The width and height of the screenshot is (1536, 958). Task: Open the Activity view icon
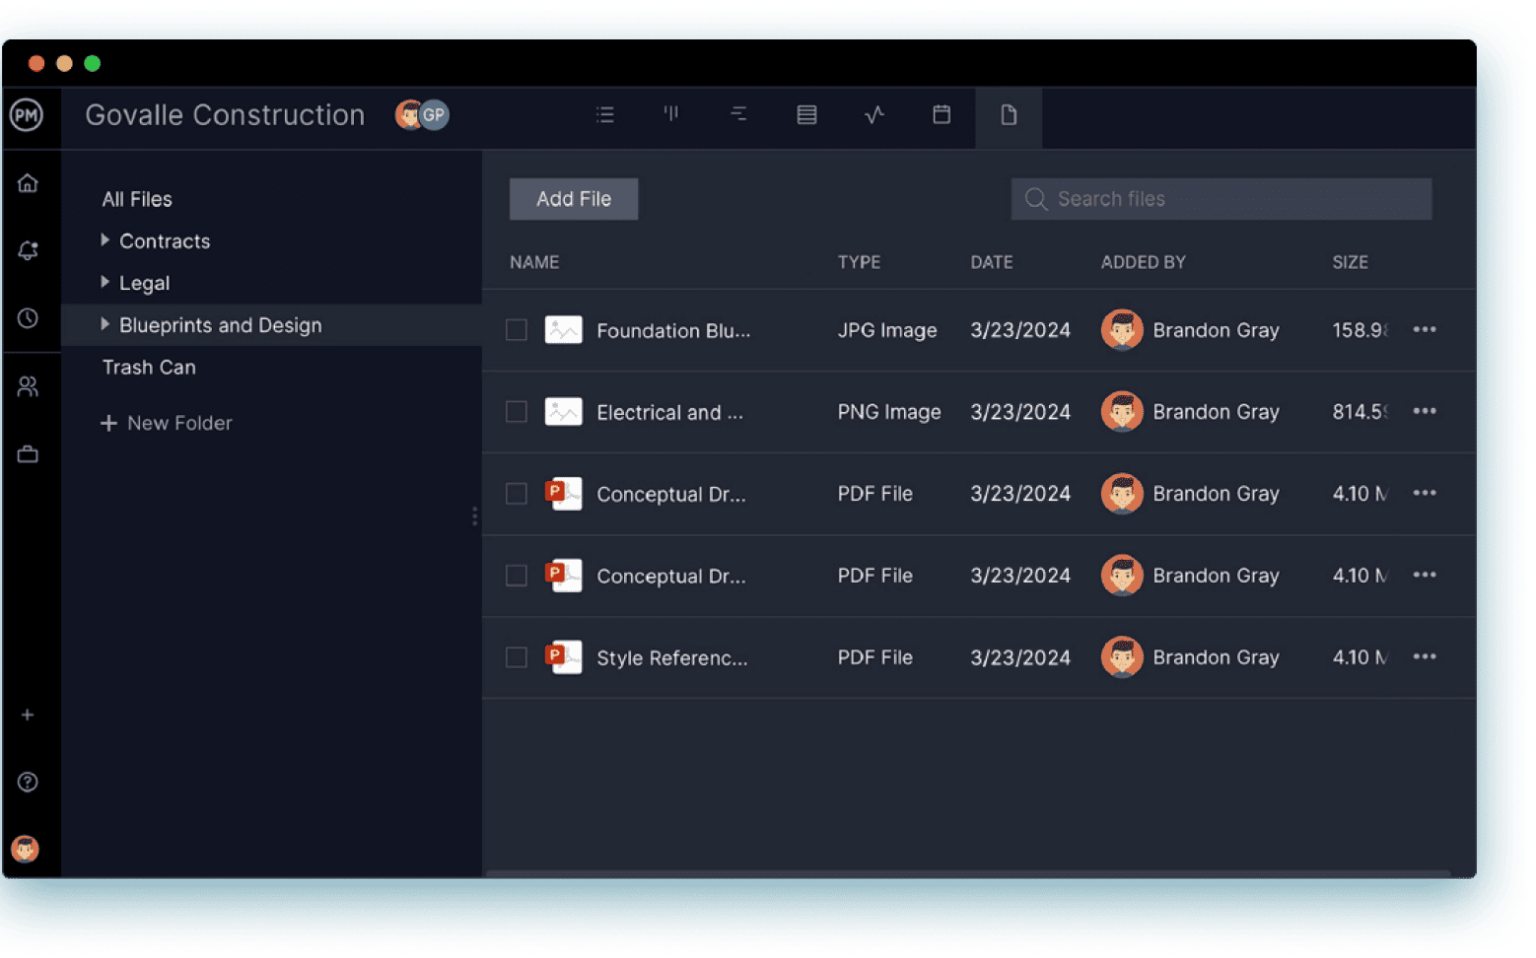click(874, 114)
